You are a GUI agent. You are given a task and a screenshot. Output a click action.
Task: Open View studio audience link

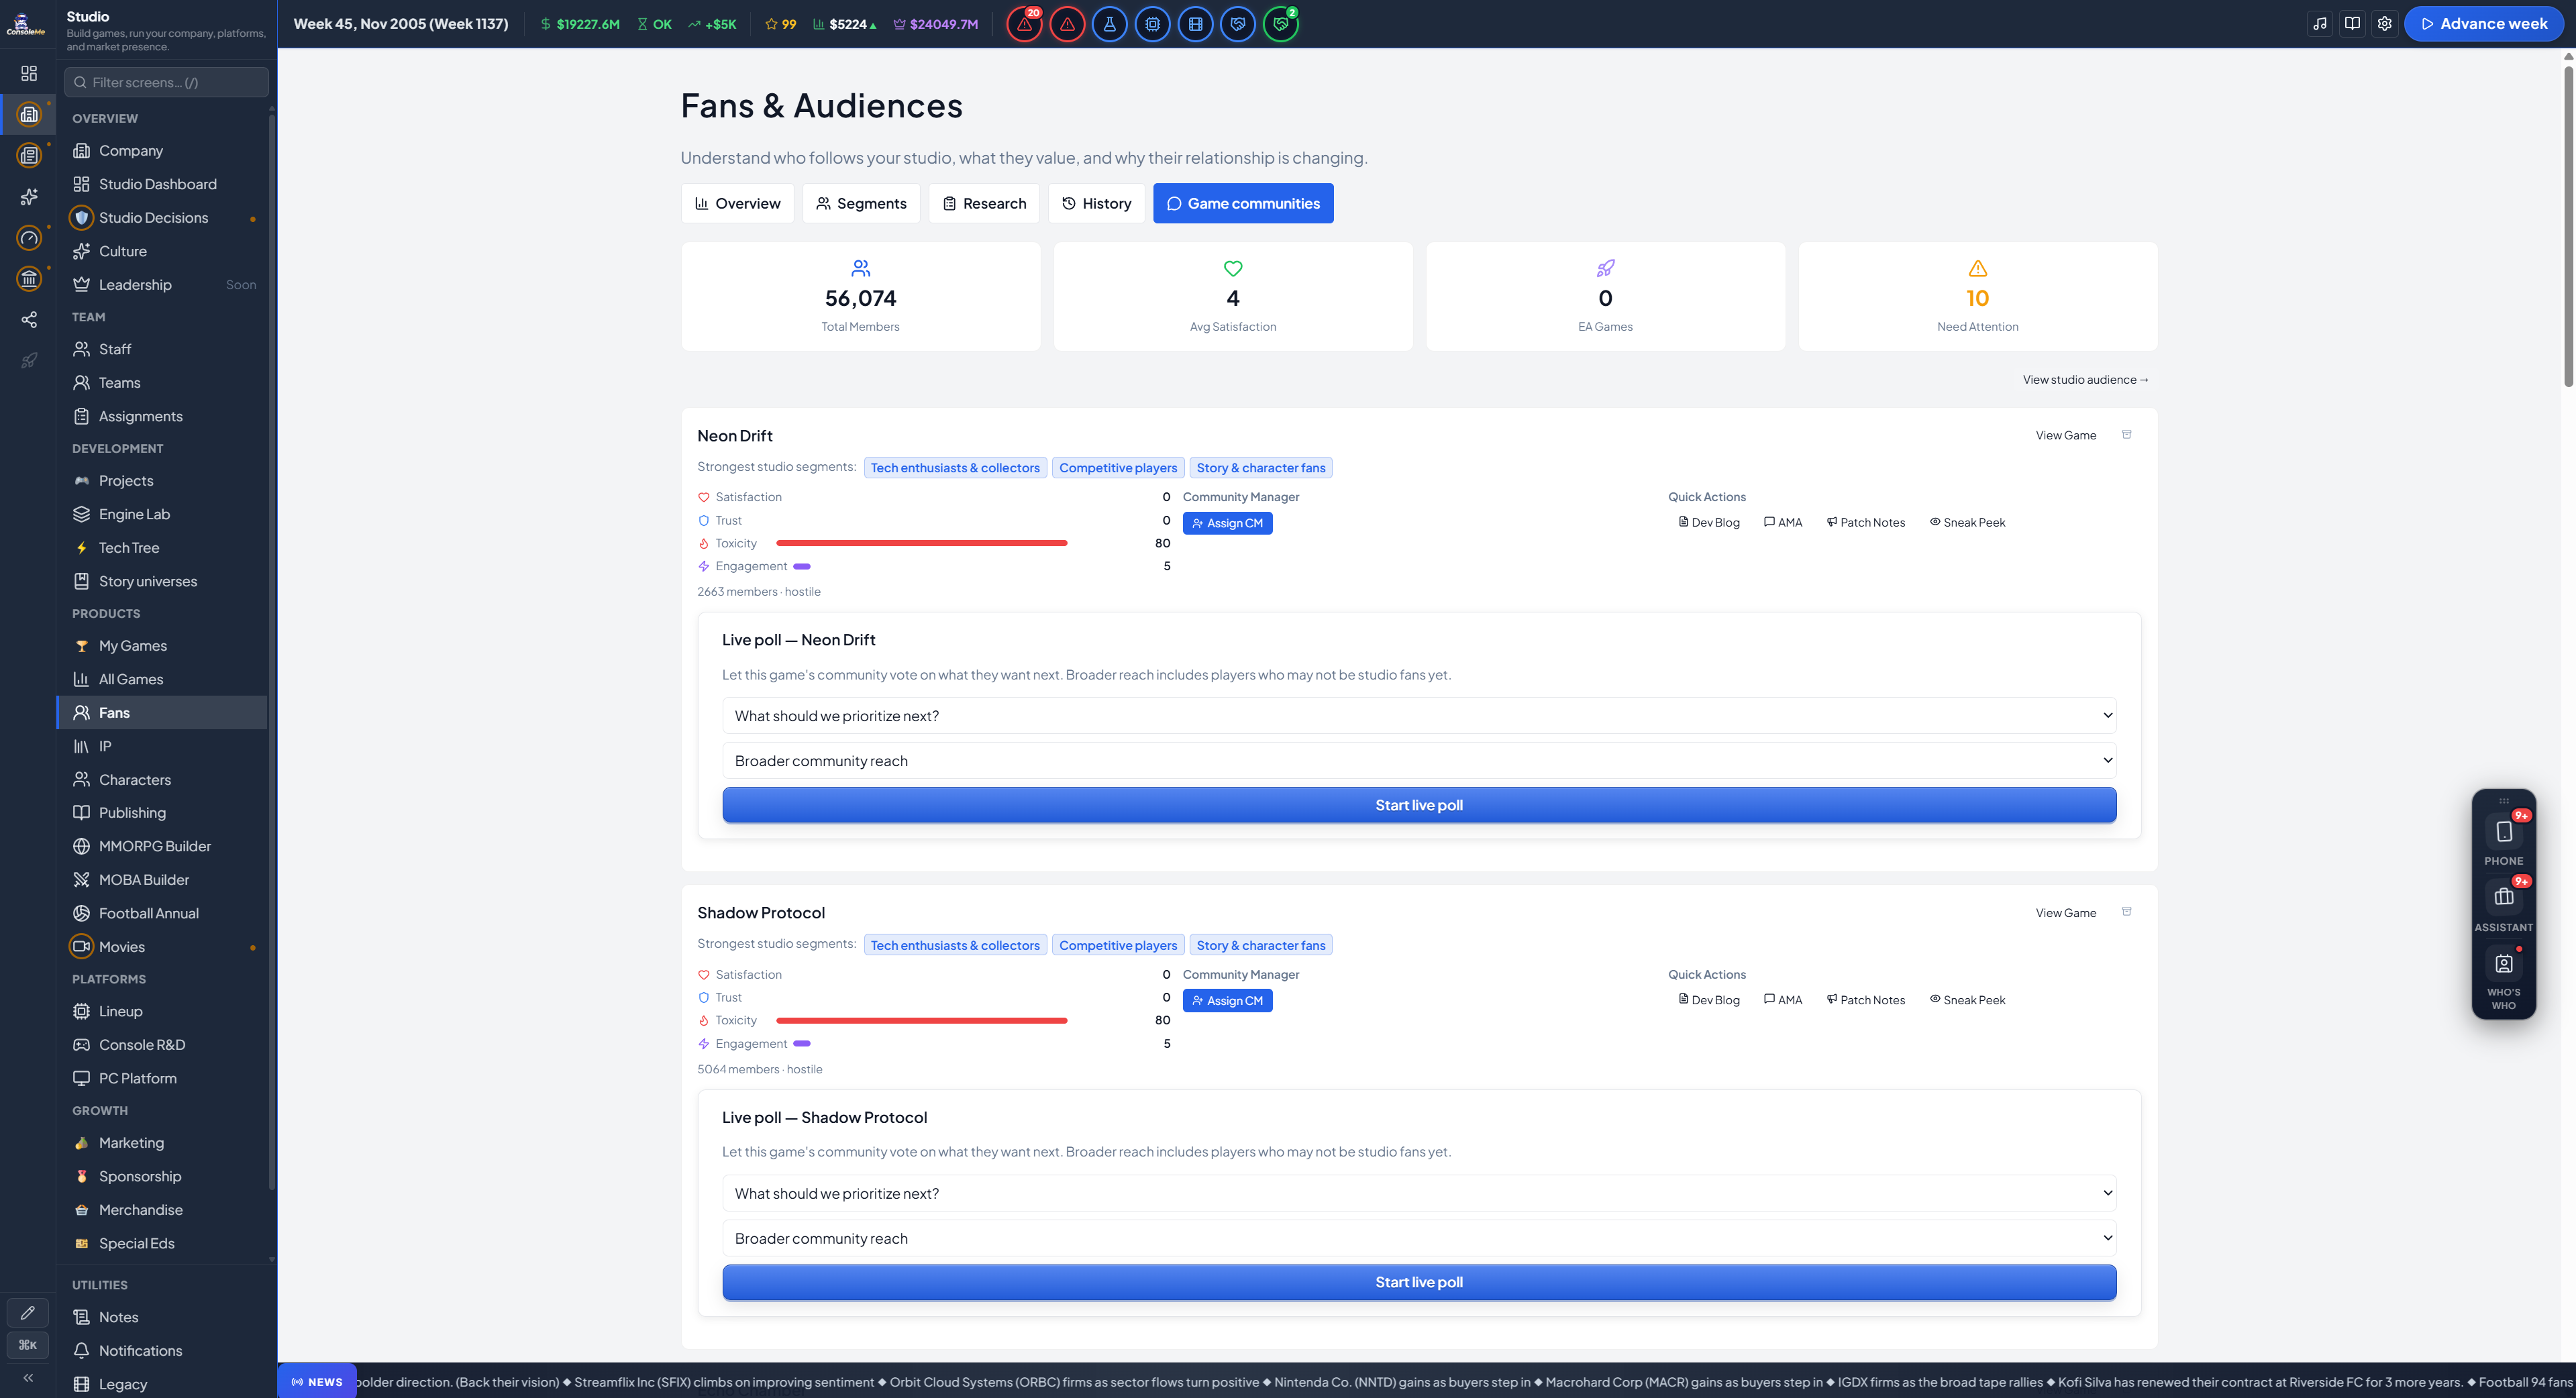(x=2085, y=380)
